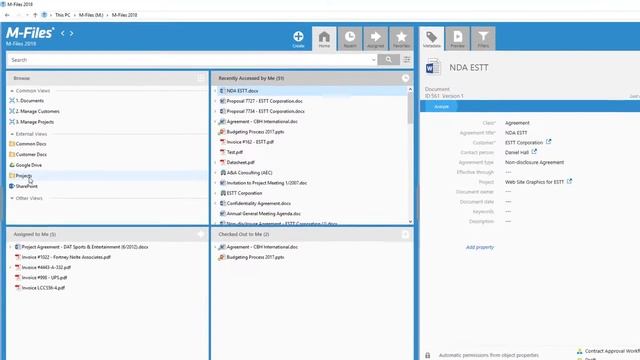Open the Assigned tab

point(376,39)
